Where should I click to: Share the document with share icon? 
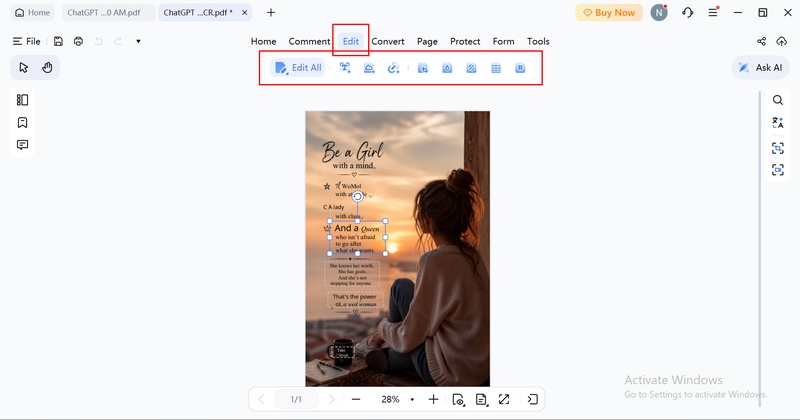point(761,41)
